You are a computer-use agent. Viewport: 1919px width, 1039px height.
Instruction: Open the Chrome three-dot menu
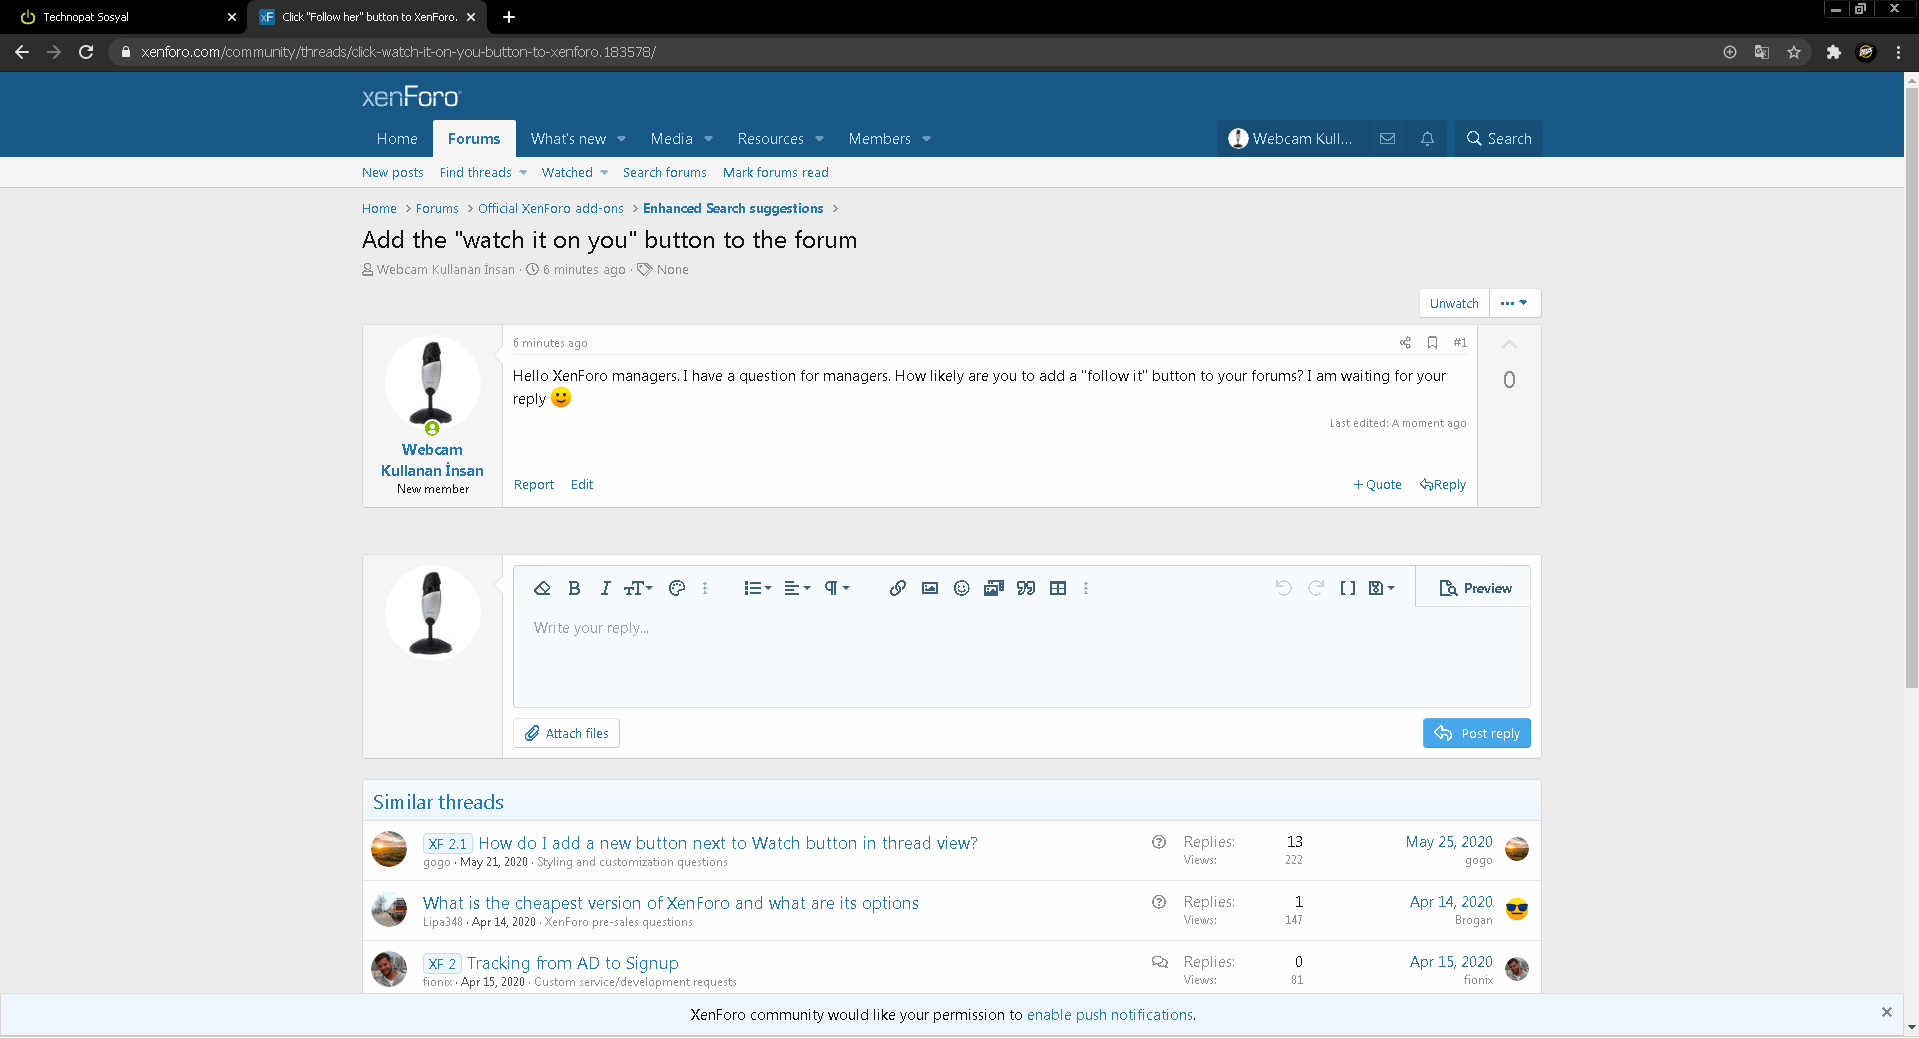(1898, 52)
